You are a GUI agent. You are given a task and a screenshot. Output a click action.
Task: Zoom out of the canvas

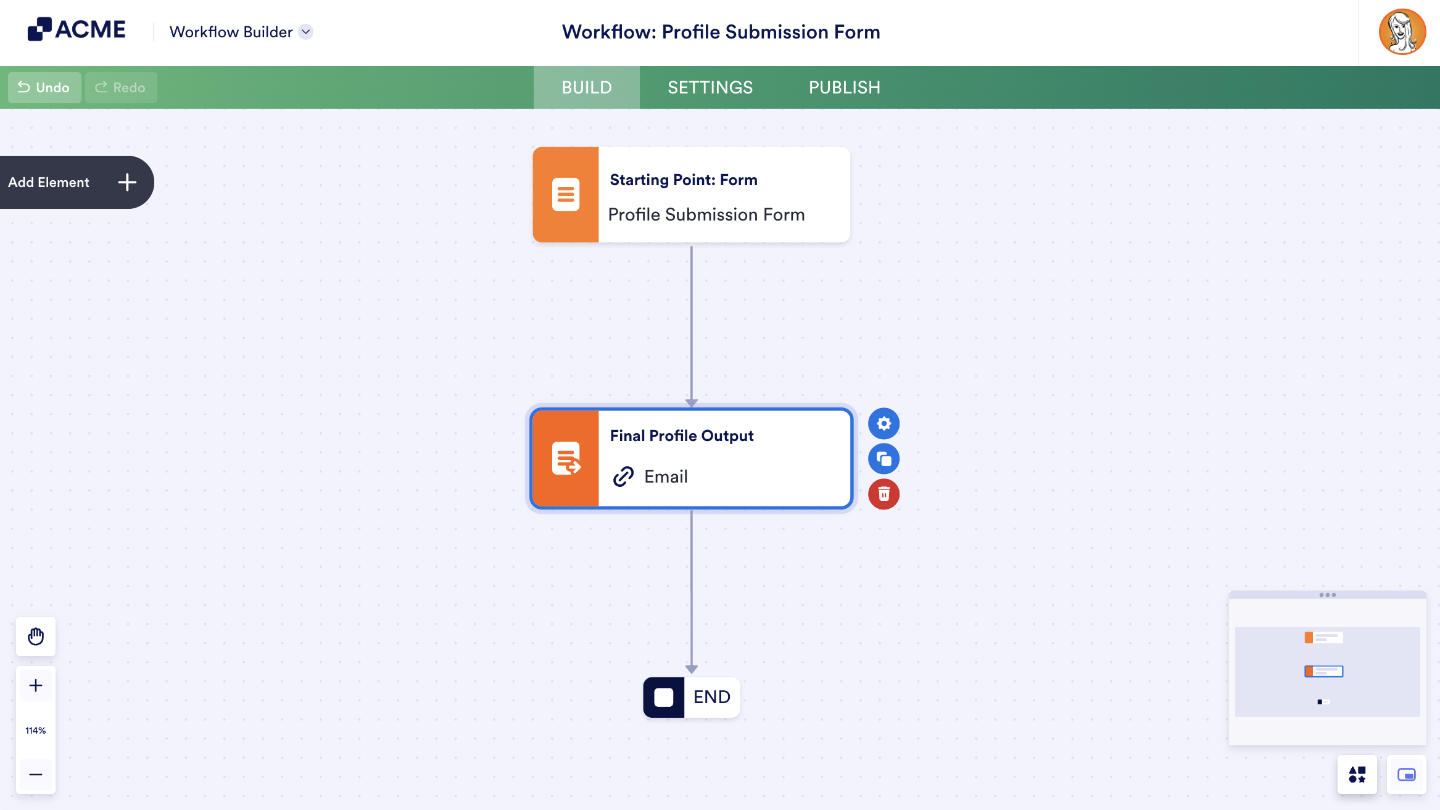coord(36,774)
